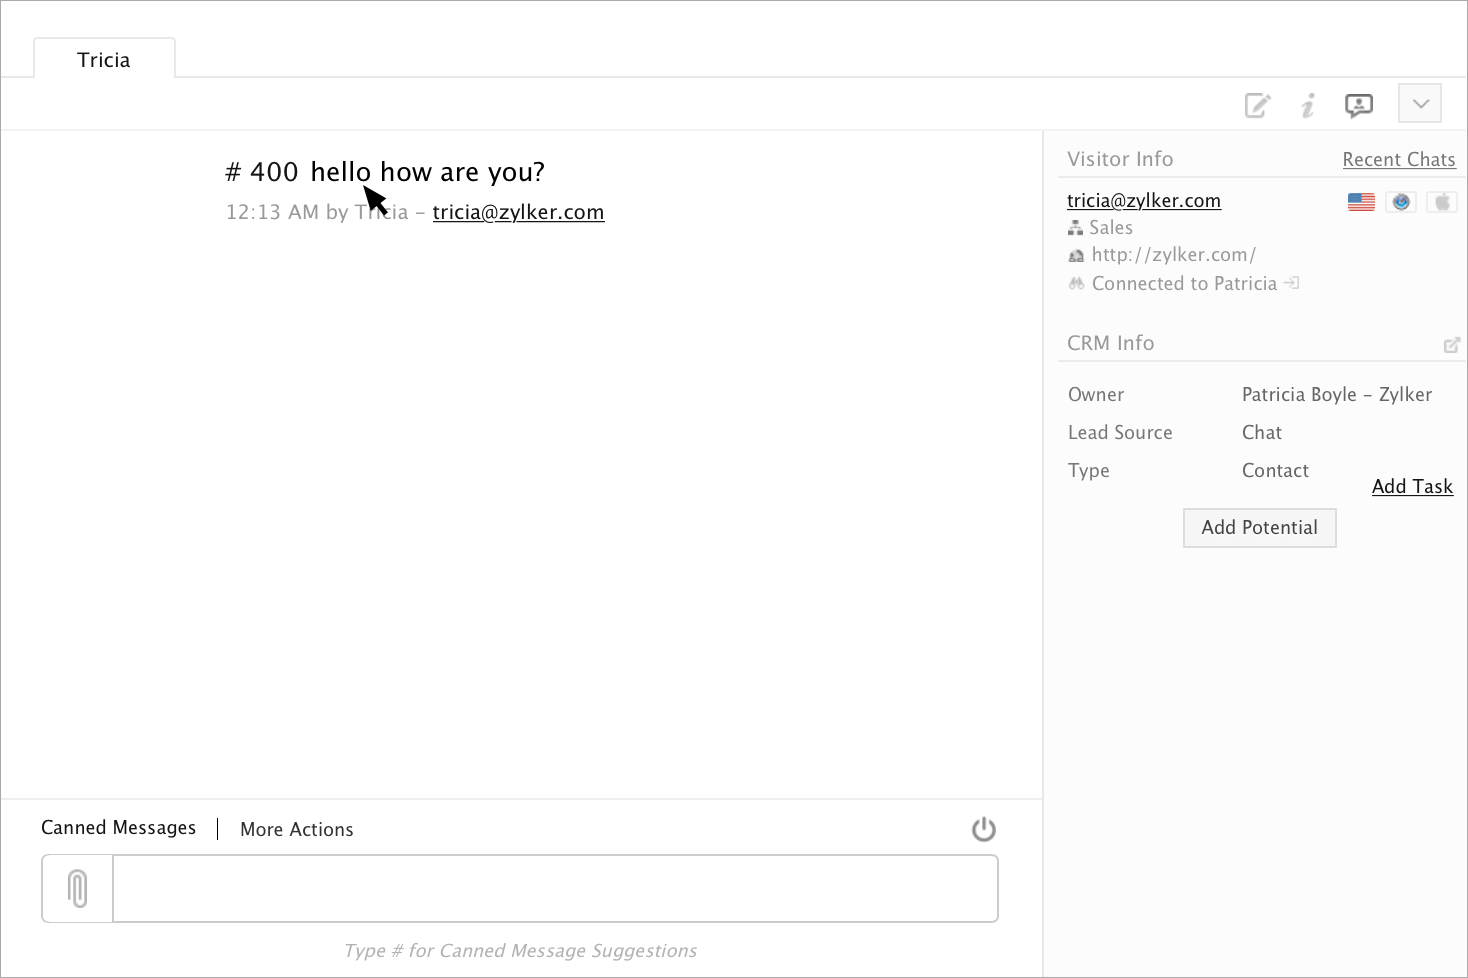Open Canned Messages

[x=118, y=828]
